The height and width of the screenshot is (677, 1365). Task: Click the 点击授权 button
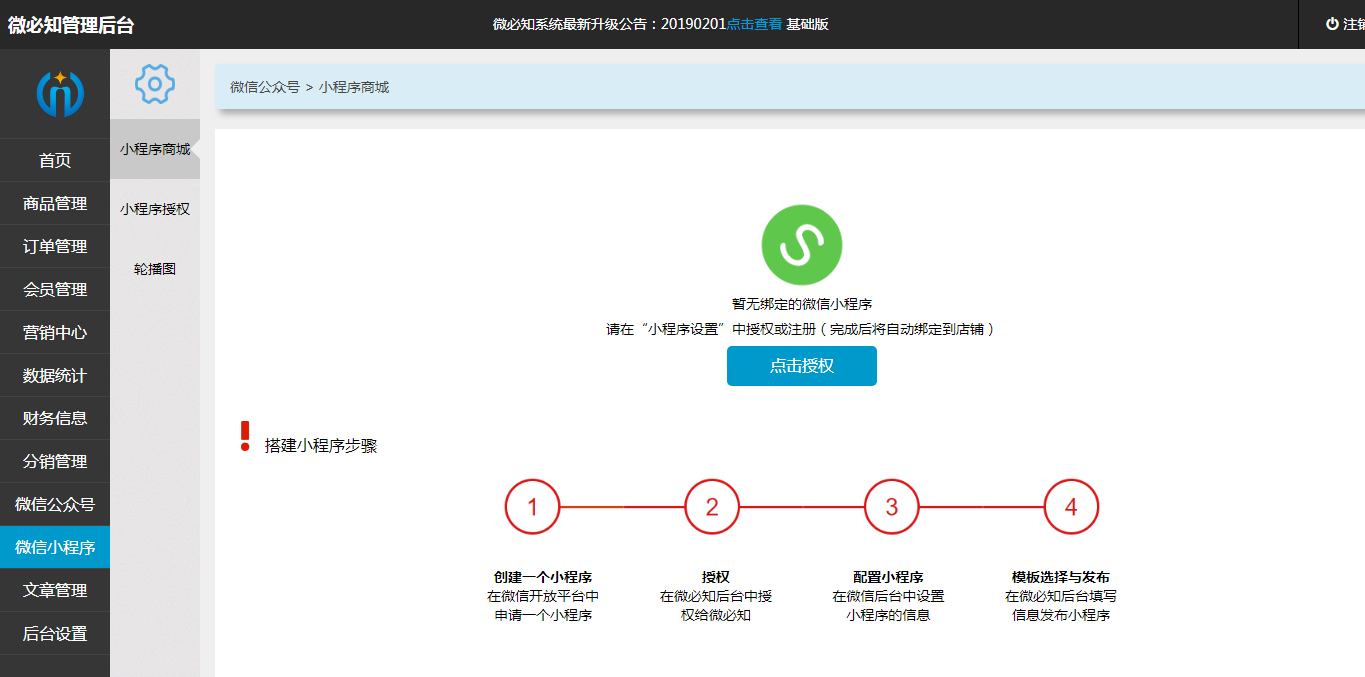[x=801, y=366]
